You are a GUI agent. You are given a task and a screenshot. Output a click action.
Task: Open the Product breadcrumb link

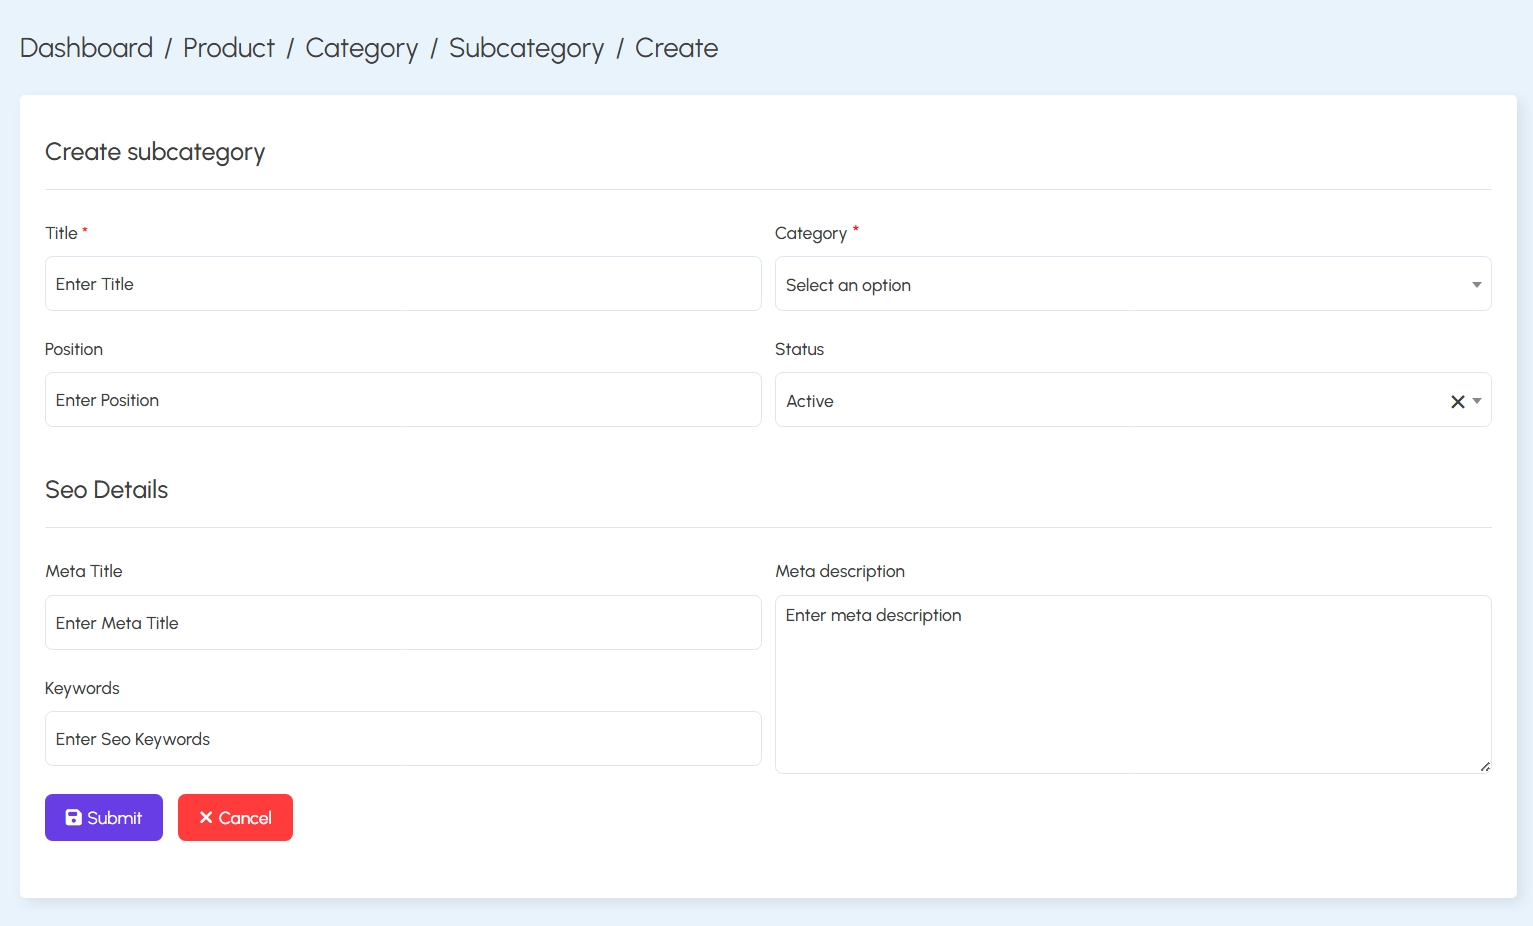pyautogui.click(x=229, y=48)
